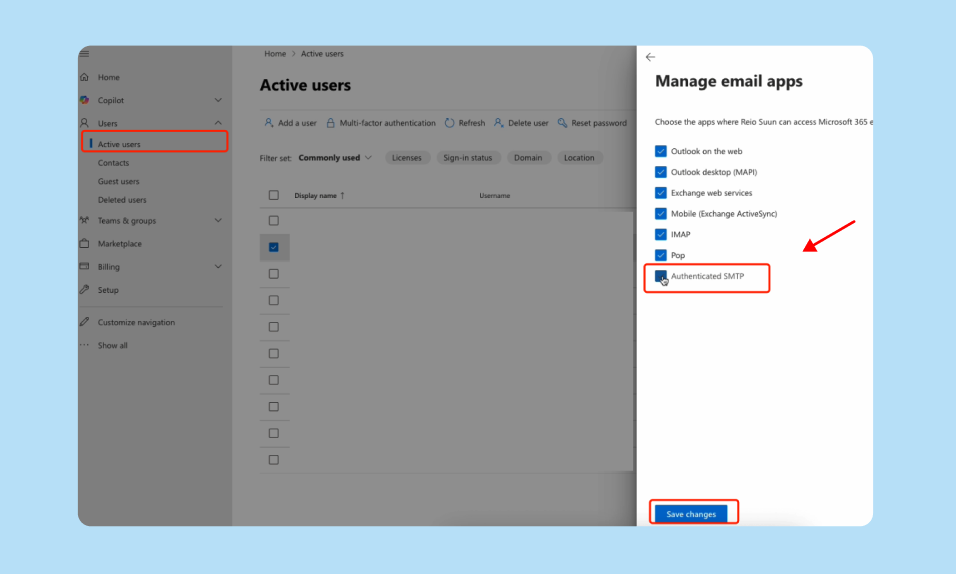Click the Customize navigation pencil icon
Screen dimensions: 956x574
pyautogui.click(x=85, y=322)
